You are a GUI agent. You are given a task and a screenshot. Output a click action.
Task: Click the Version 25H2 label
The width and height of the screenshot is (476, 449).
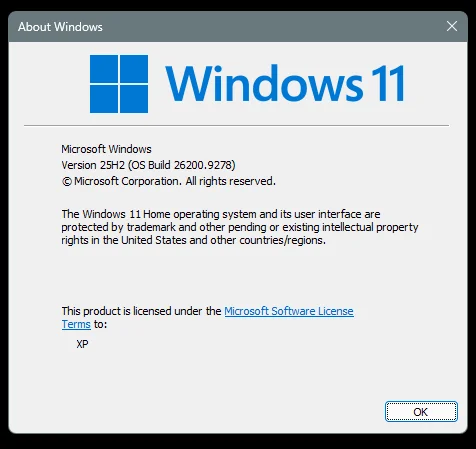tap(93, 165)
